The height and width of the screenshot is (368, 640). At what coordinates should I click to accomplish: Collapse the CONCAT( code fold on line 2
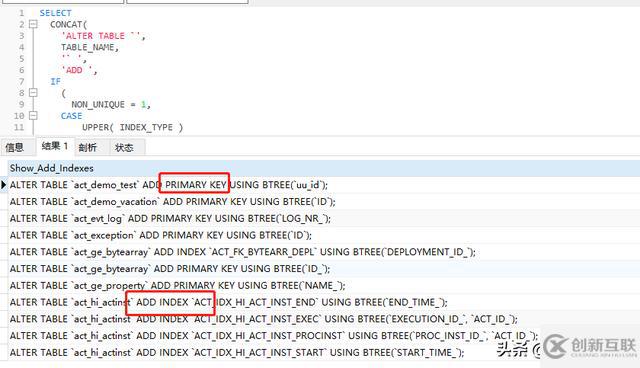tap(33, 24)
